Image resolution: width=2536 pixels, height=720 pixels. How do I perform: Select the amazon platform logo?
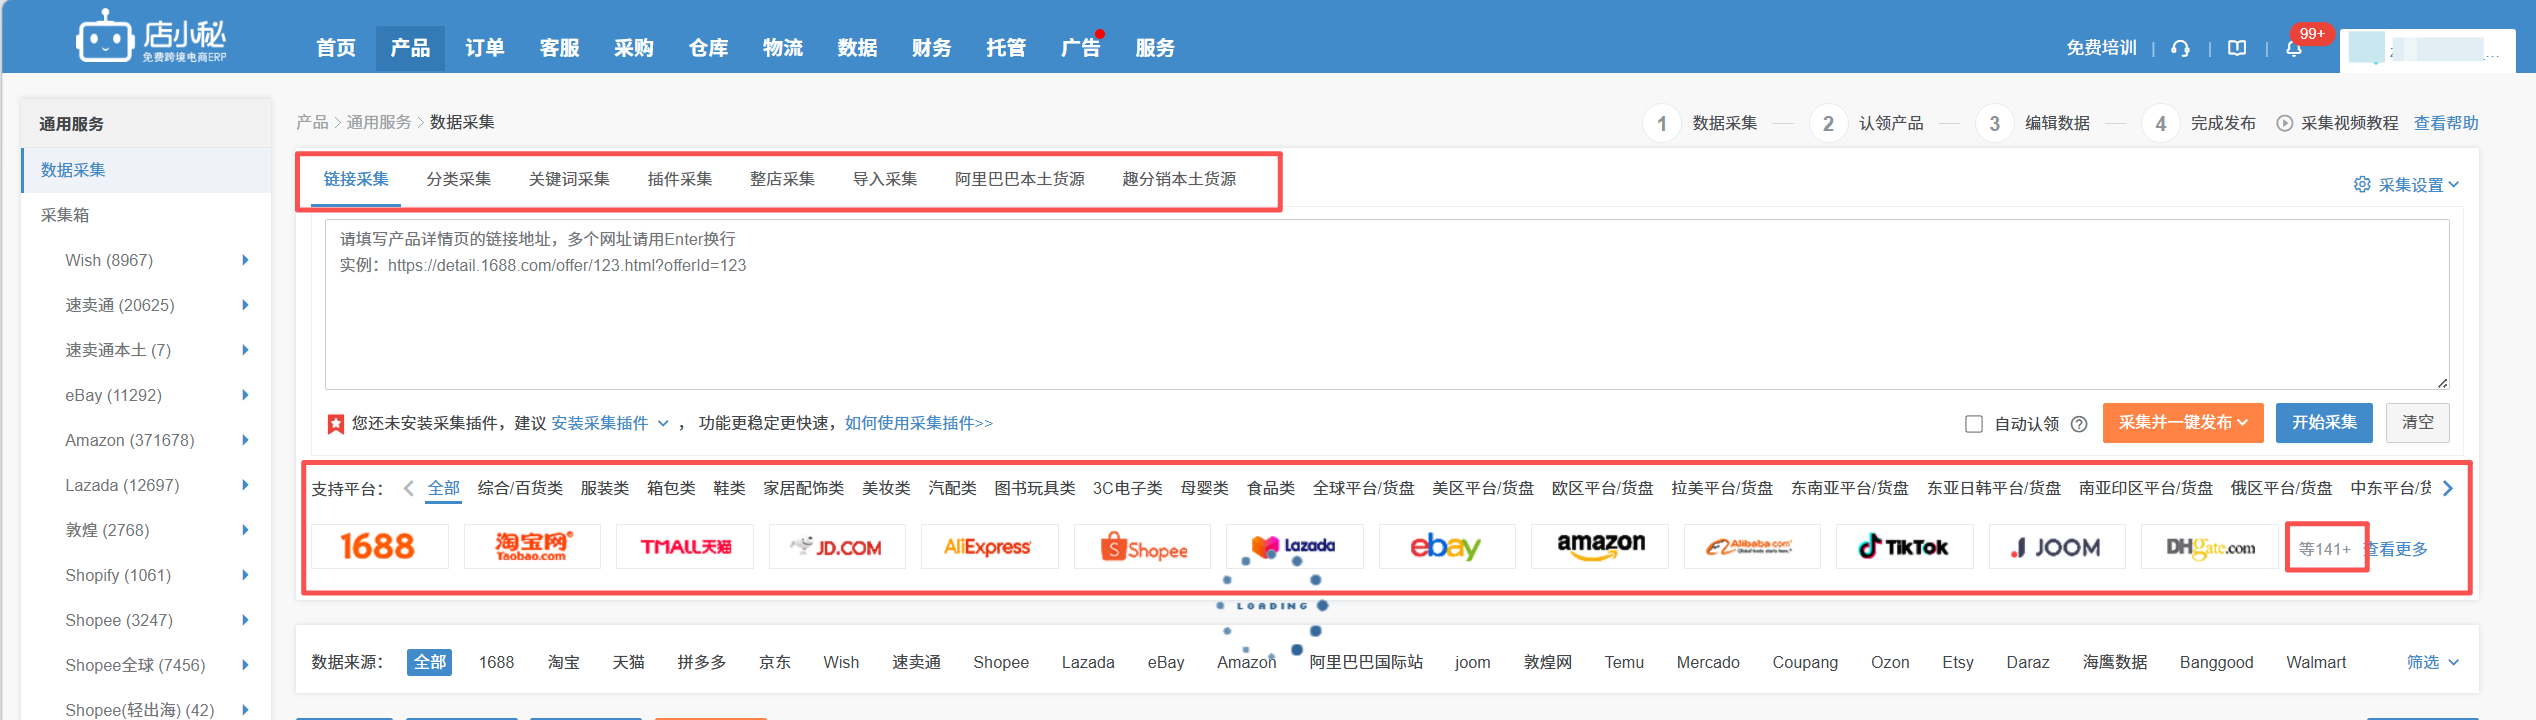pyautogui.click(x=1600, y=546)
